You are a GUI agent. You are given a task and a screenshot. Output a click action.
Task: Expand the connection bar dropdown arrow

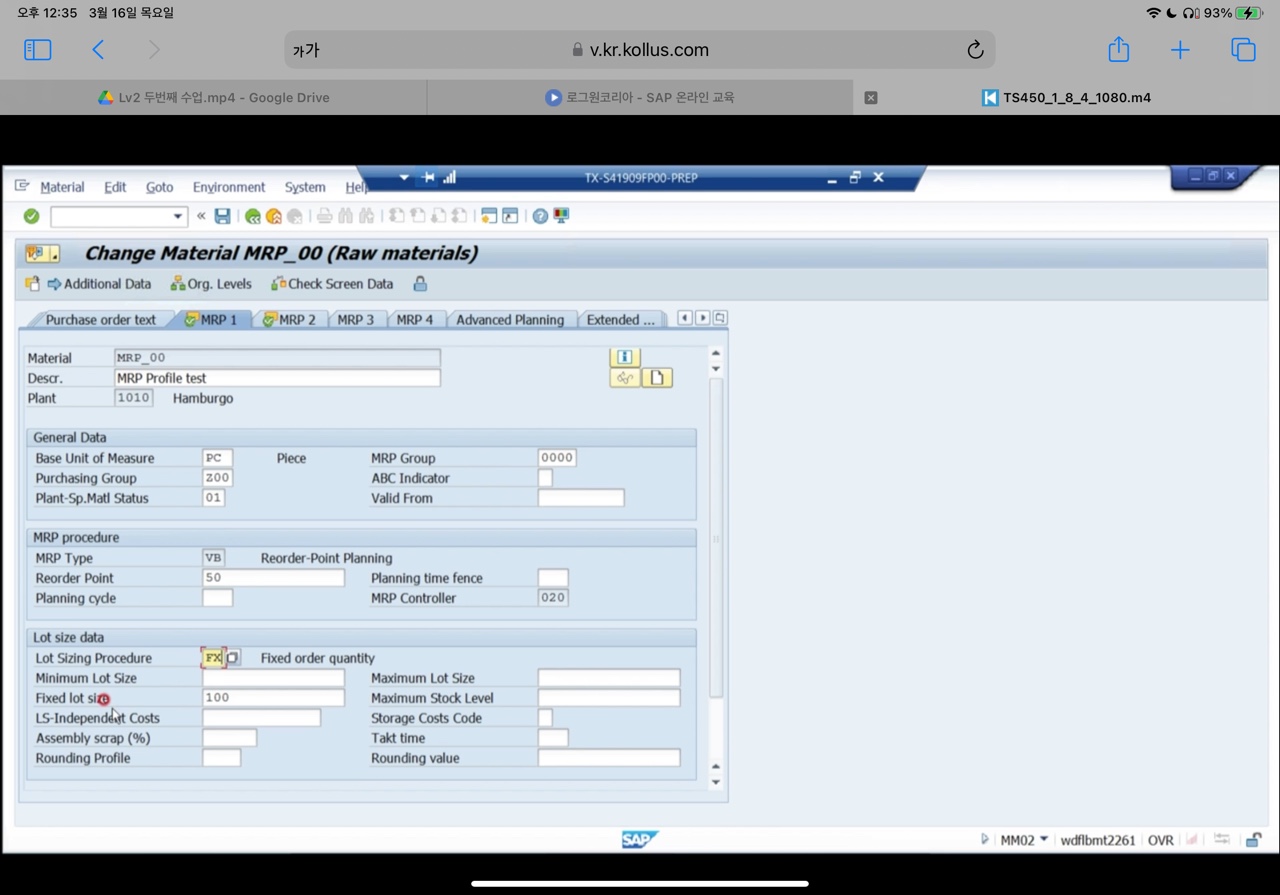[x=404, y=177]
